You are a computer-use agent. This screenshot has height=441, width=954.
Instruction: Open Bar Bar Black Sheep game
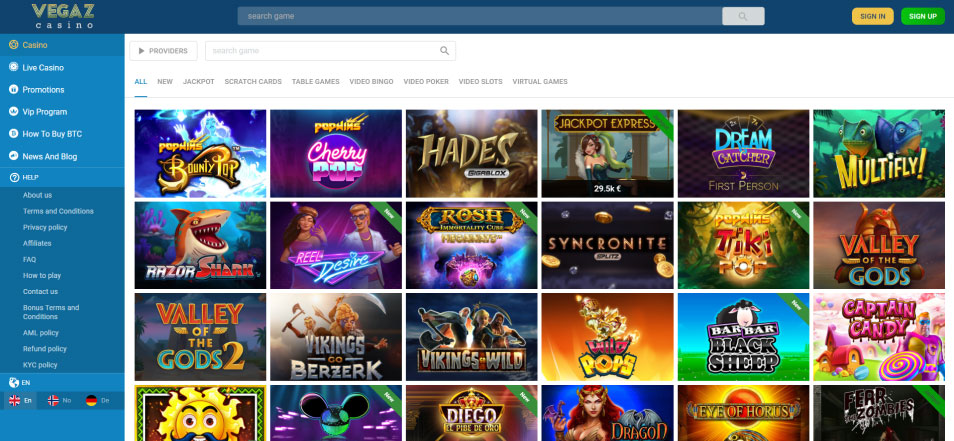coord(743,337)
